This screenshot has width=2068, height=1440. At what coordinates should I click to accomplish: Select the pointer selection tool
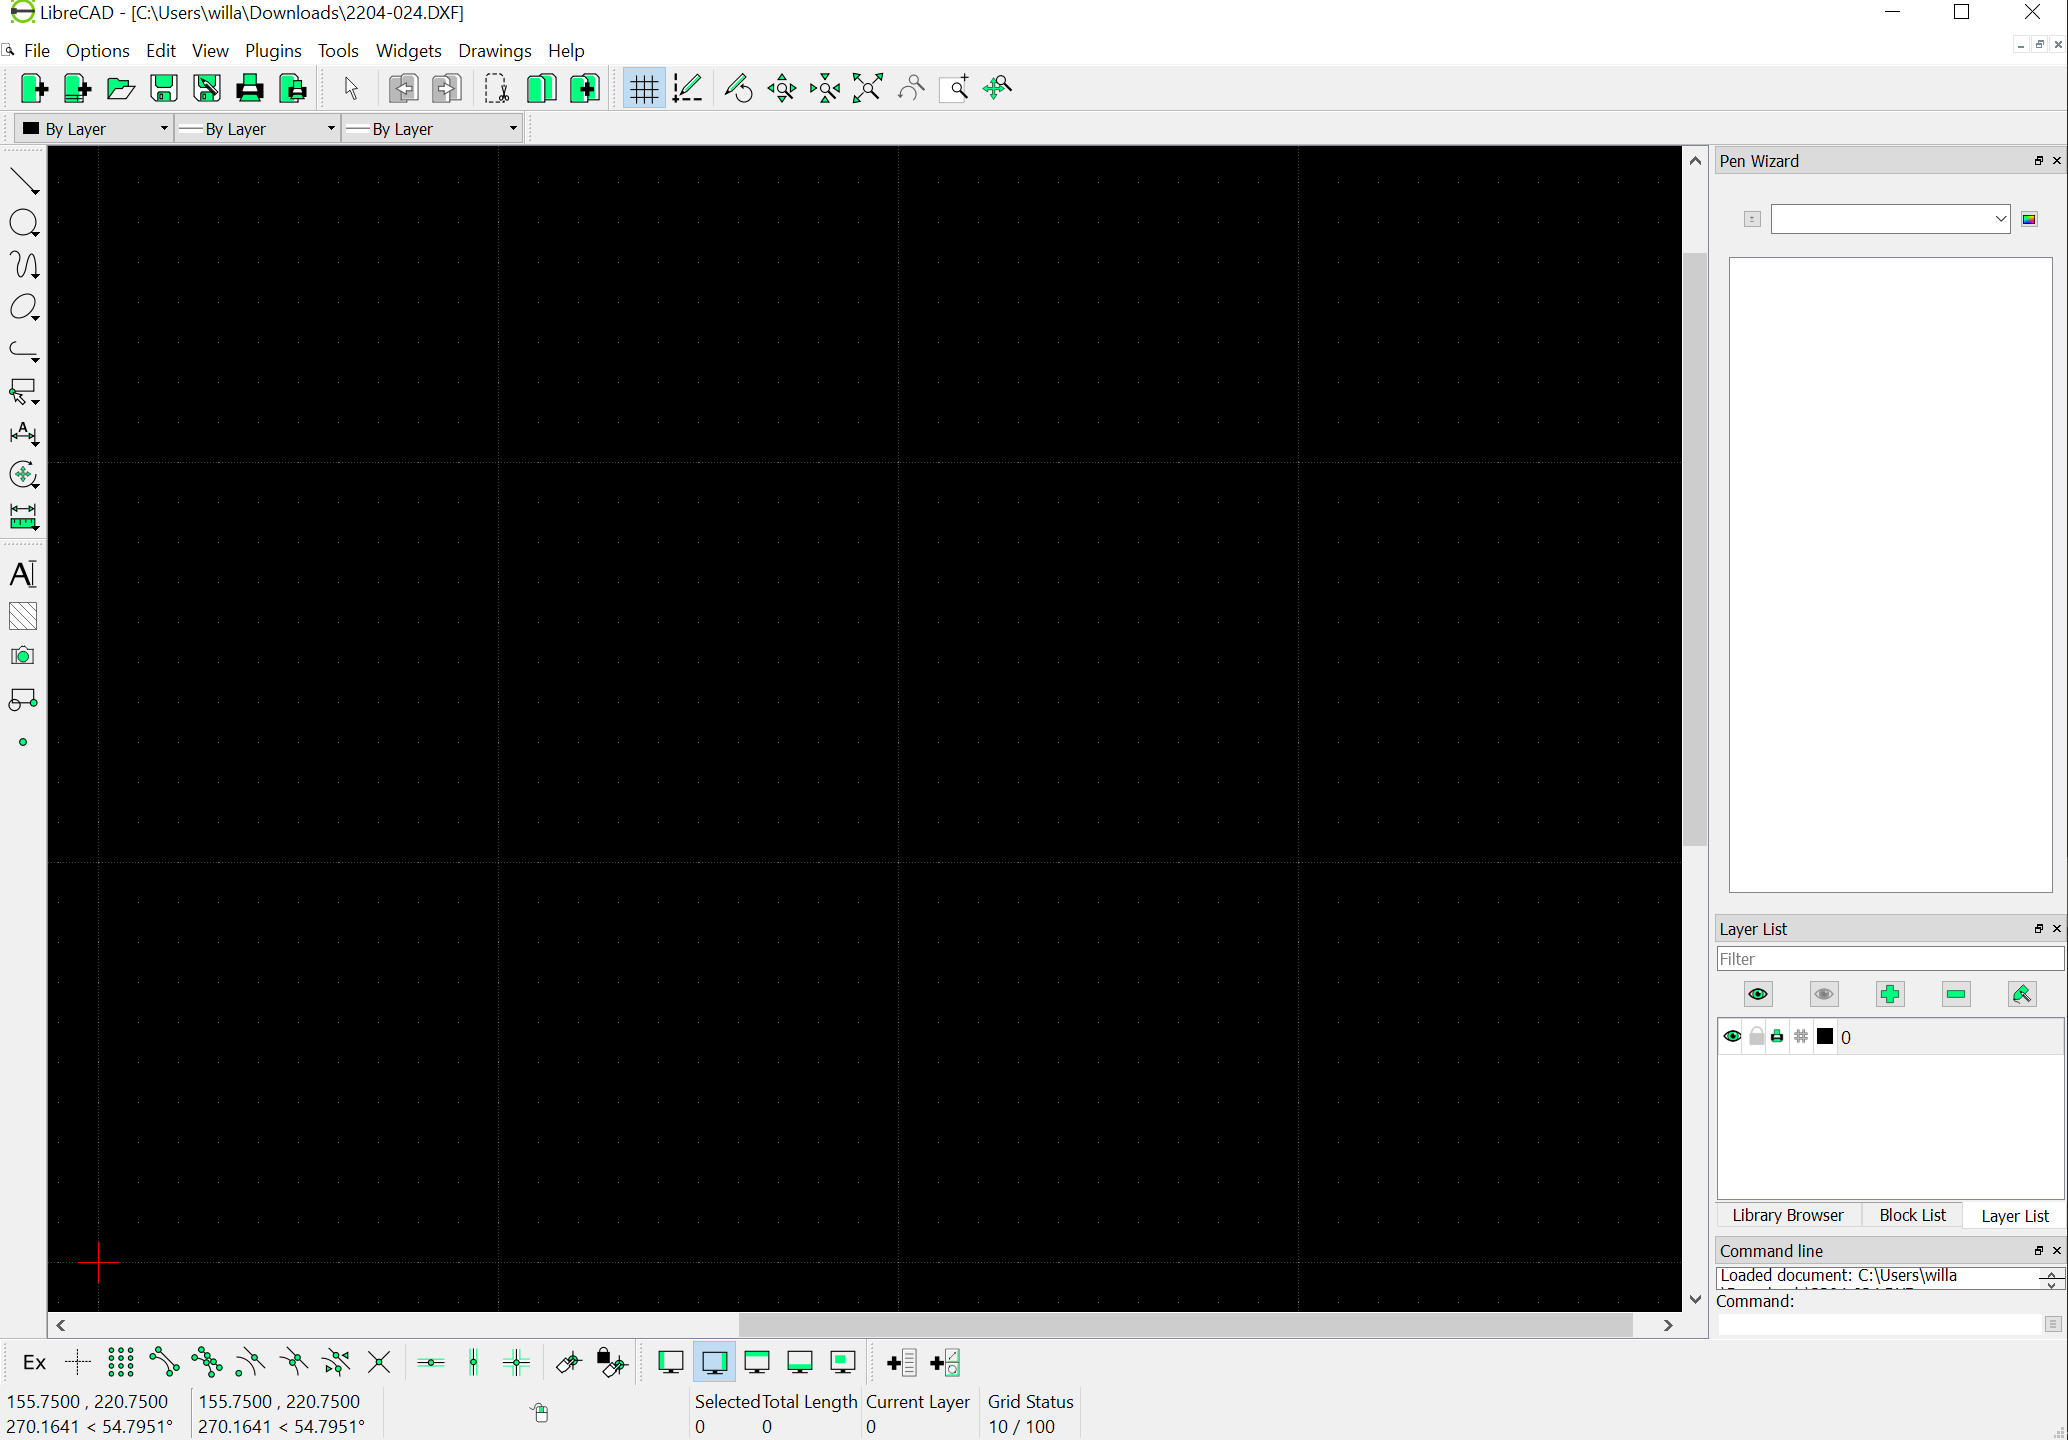(351, 89)
